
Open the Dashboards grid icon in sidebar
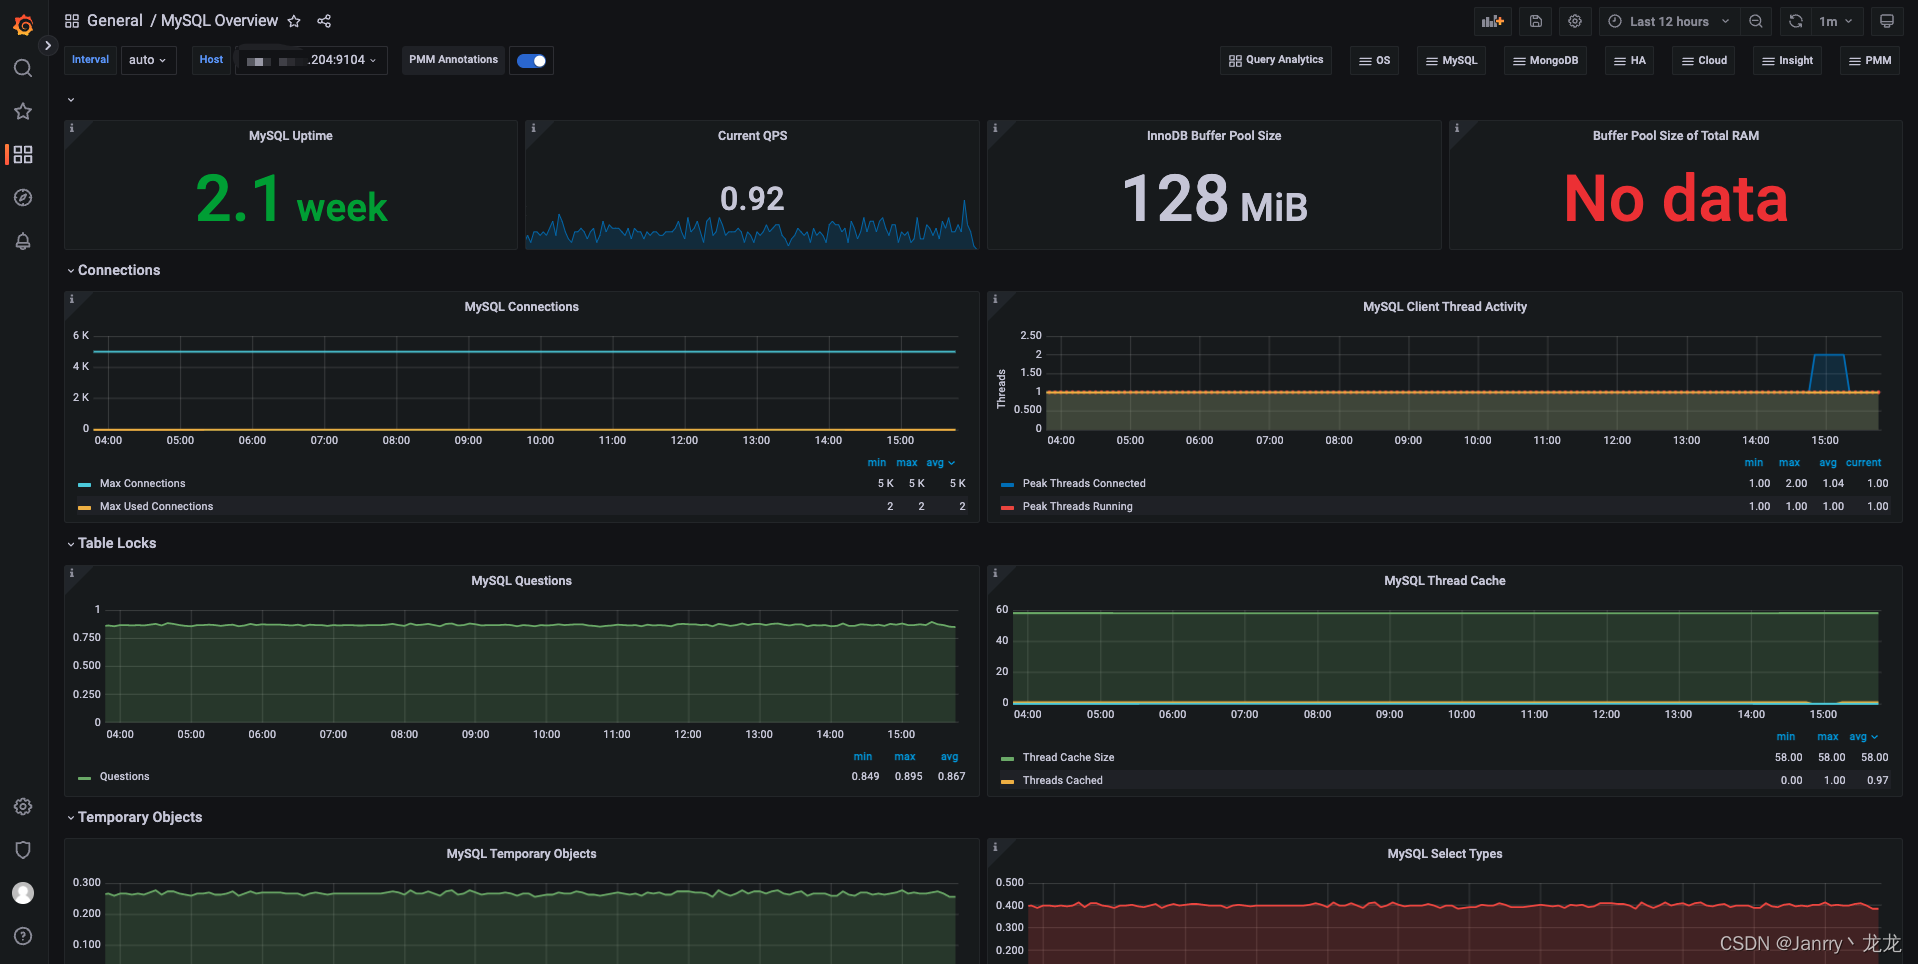pos(23,154)
